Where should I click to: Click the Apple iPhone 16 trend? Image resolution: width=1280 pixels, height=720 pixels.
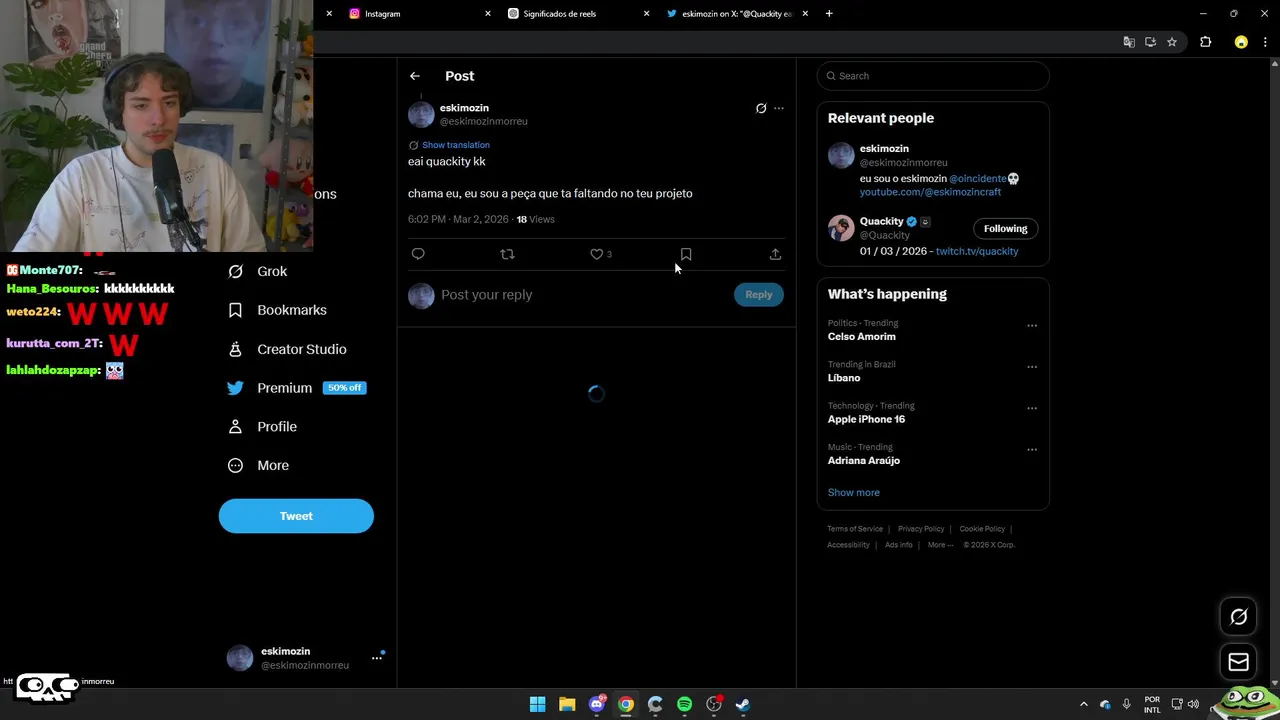tap(866, 420)
